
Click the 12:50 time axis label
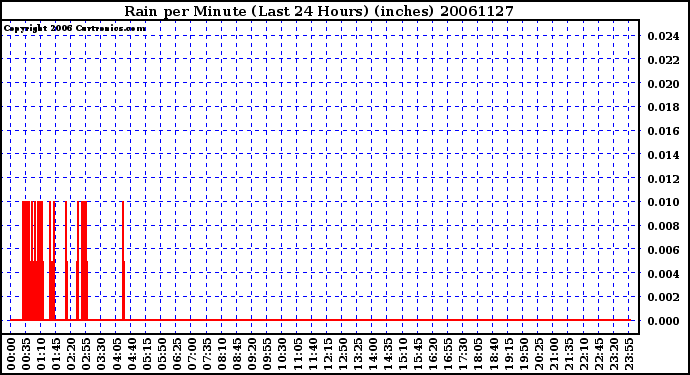[x=342, y=354]
